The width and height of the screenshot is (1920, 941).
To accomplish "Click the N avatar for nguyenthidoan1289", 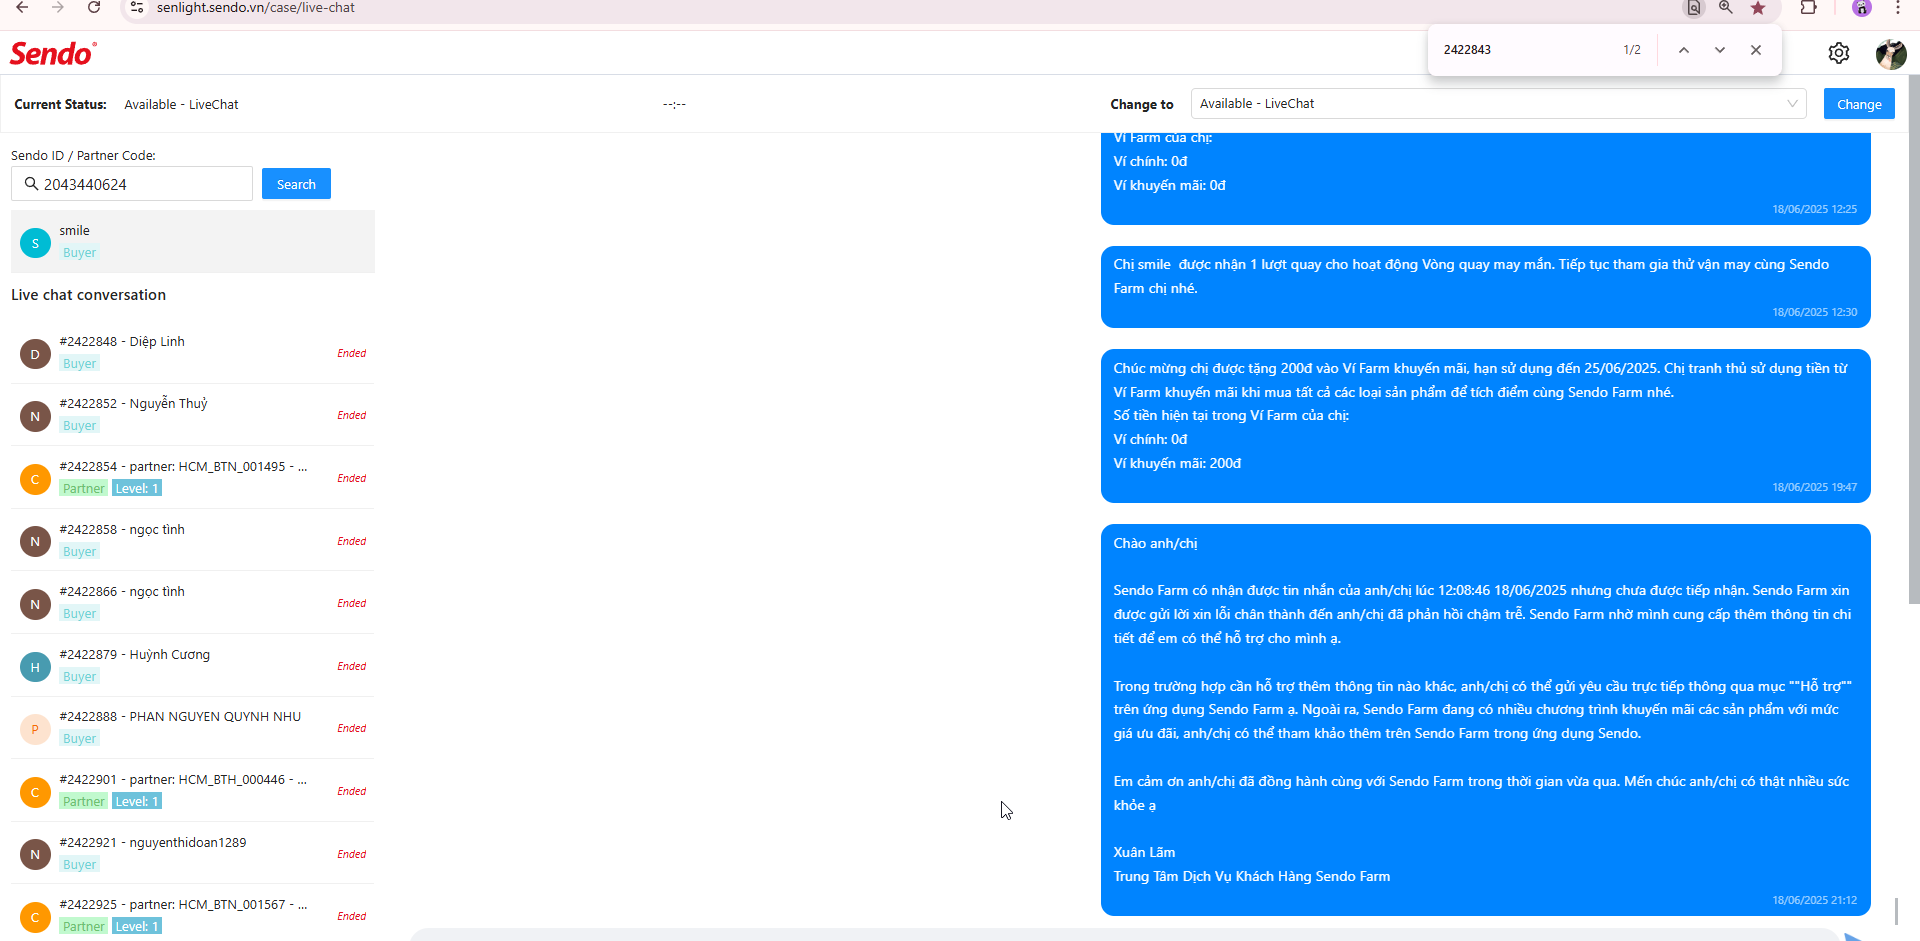I will (x=35, y=855).
